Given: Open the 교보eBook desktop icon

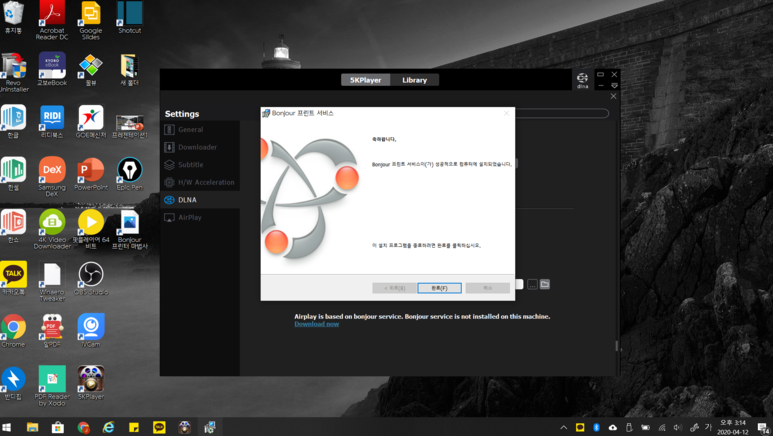Looking at the screenshot, I should [52, 69].
